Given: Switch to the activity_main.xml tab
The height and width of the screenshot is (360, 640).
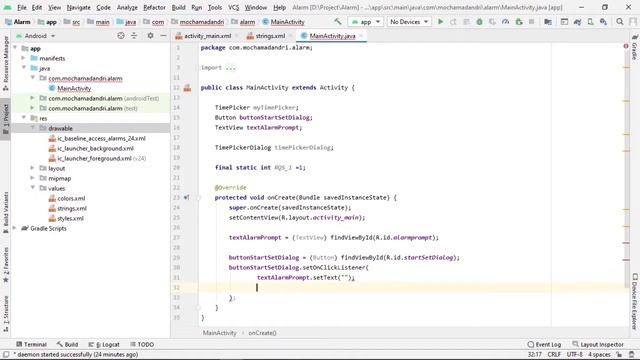Looking at the screenshot, I should pos(207,36).
